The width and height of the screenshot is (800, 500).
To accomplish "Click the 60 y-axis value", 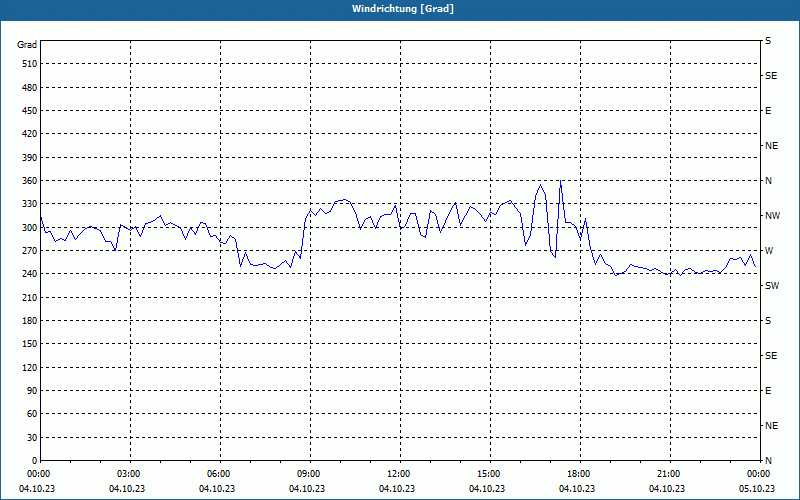I will click(32, 414).
